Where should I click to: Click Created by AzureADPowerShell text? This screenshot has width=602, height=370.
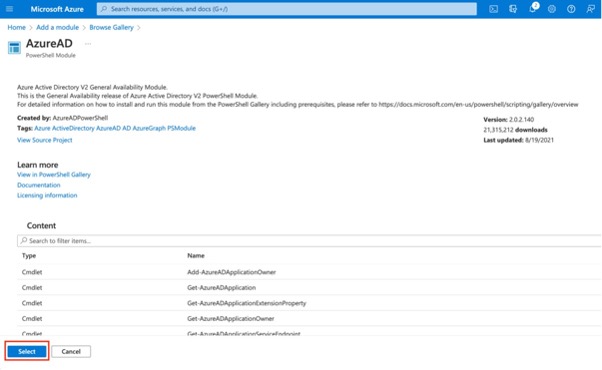tap(63, 118)
